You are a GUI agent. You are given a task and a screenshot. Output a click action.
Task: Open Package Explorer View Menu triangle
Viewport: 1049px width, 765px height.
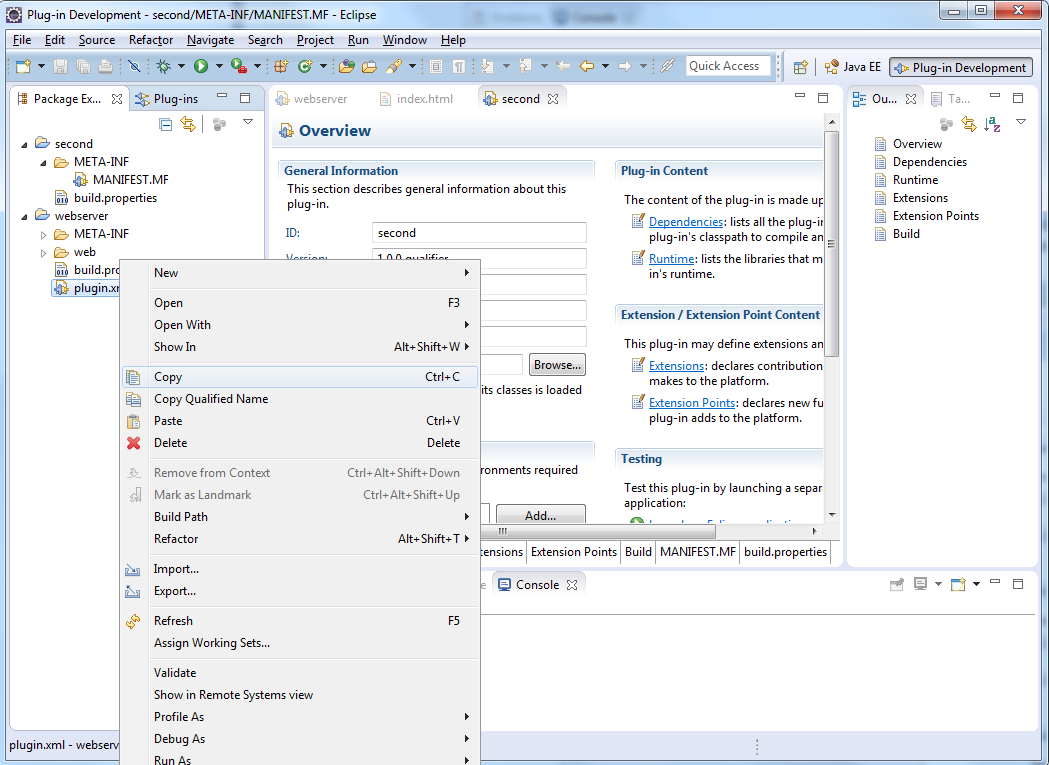tap(248, 122)
